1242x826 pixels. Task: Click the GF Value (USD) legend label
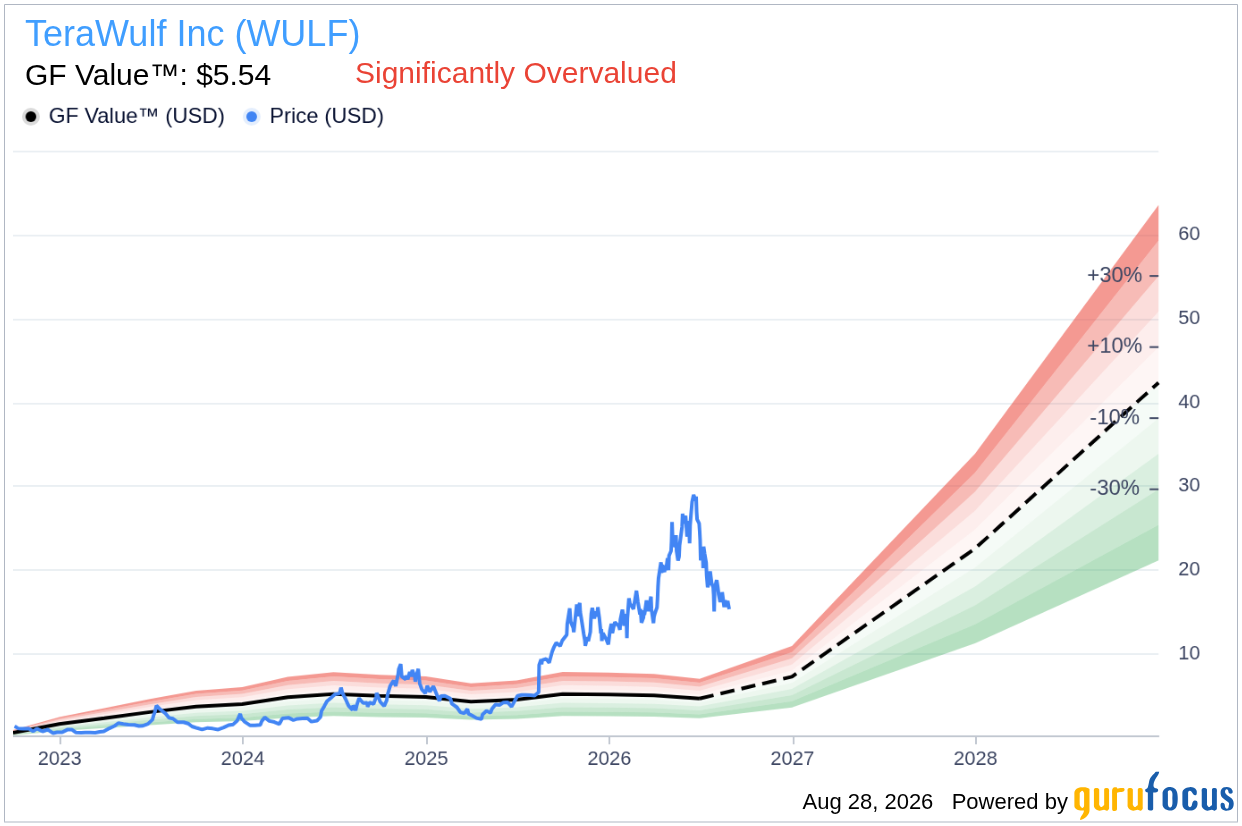136,116
